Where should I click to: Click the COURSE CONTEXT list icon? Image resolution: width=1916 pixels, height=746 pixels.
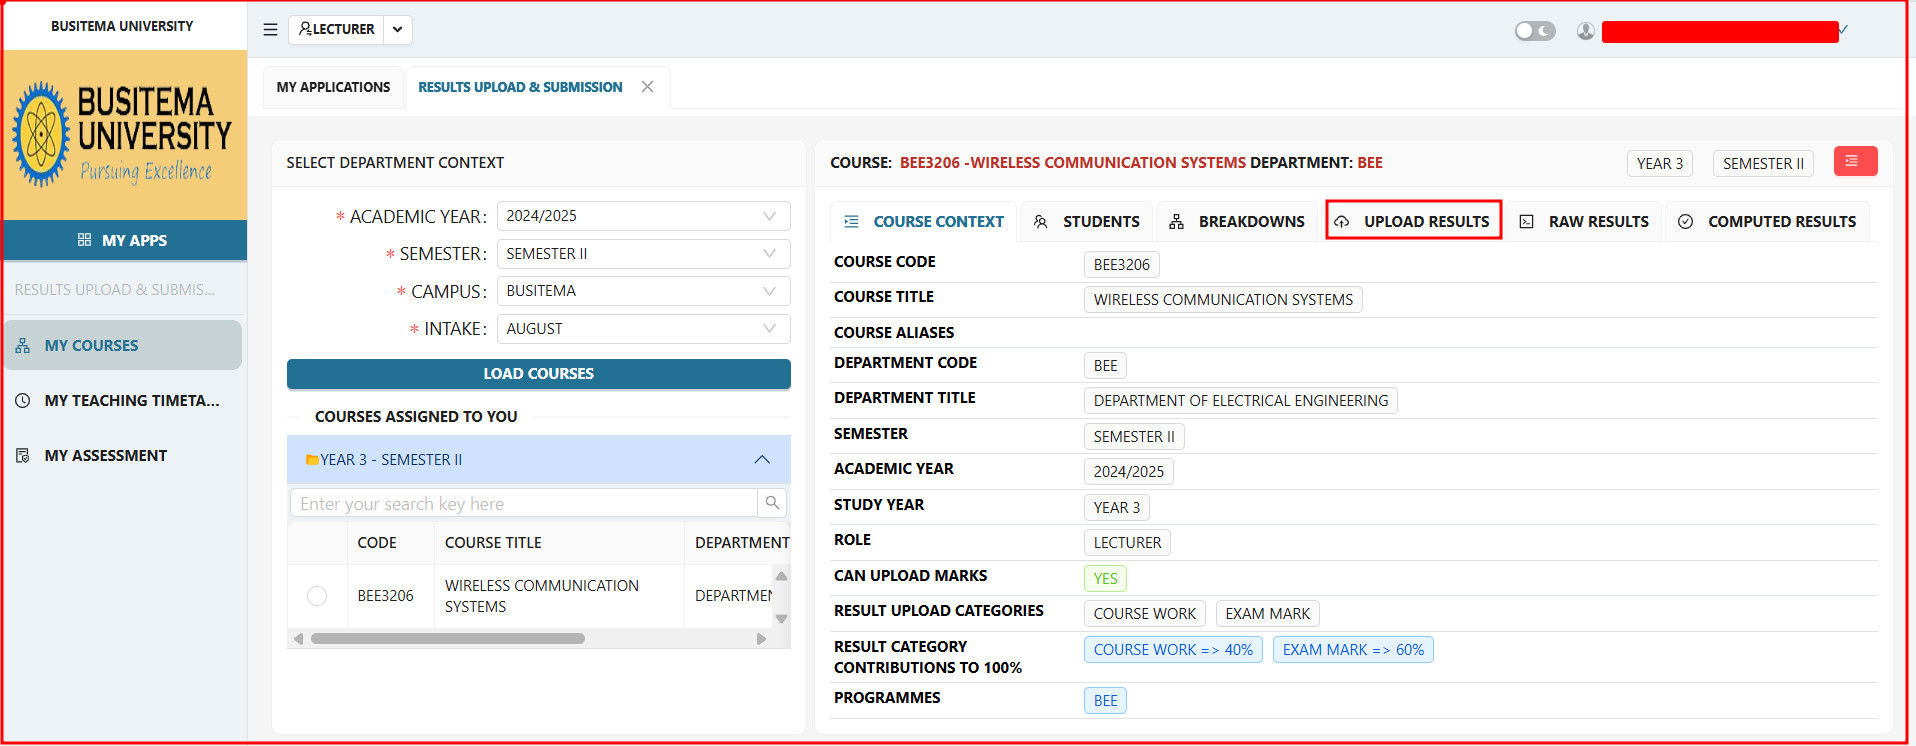click(x=851, y=221)
